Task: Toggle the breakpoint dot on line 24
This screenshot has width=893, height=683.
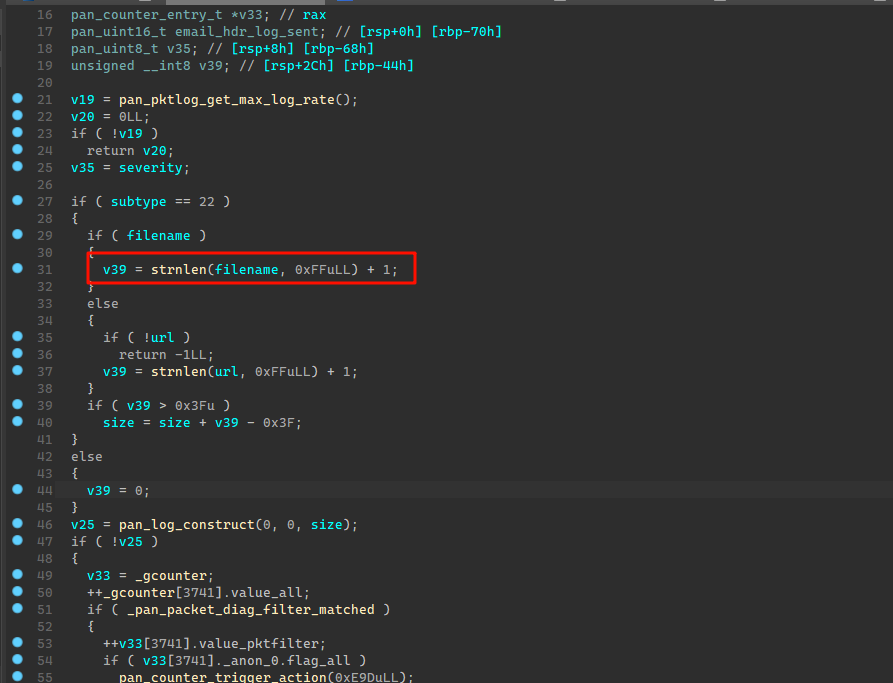Action: click(18, 149)
